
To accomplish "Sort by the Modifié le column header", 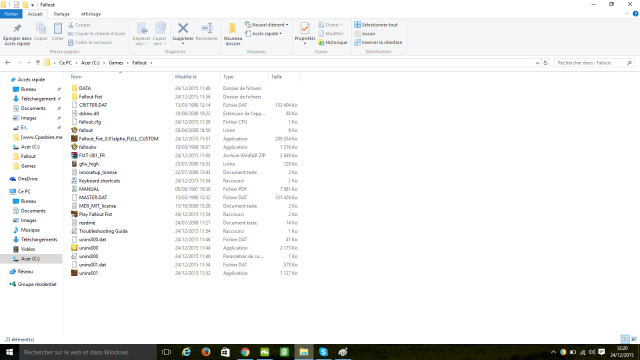I will (186, 77).
